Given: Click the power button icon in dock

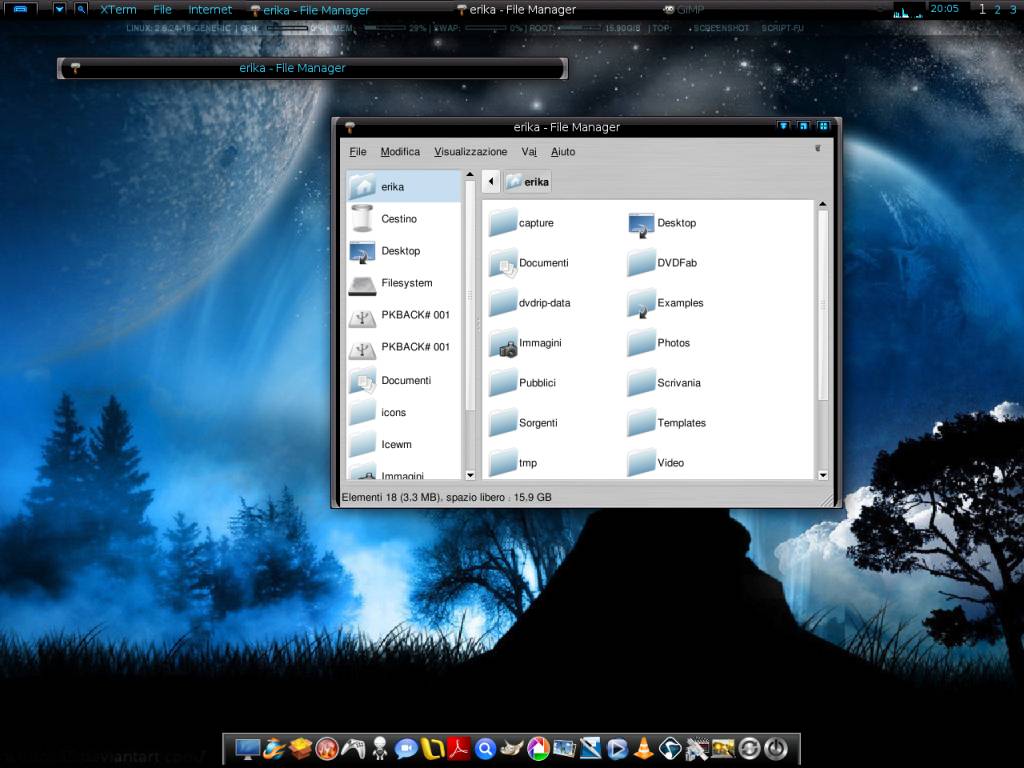Looking at the screenshot, I should point(776,748).
